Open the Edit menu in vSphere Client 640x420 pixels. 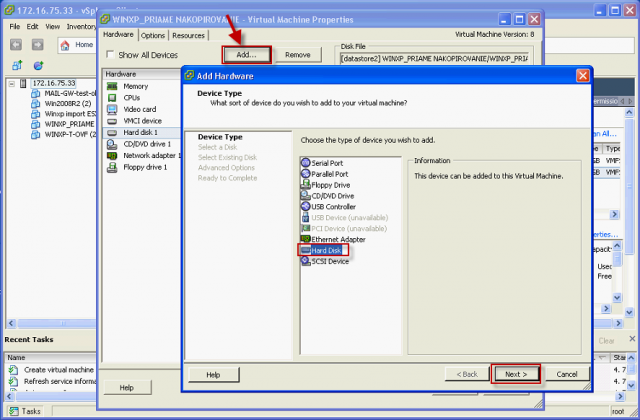pyautogui.click(x=33, y=27)
